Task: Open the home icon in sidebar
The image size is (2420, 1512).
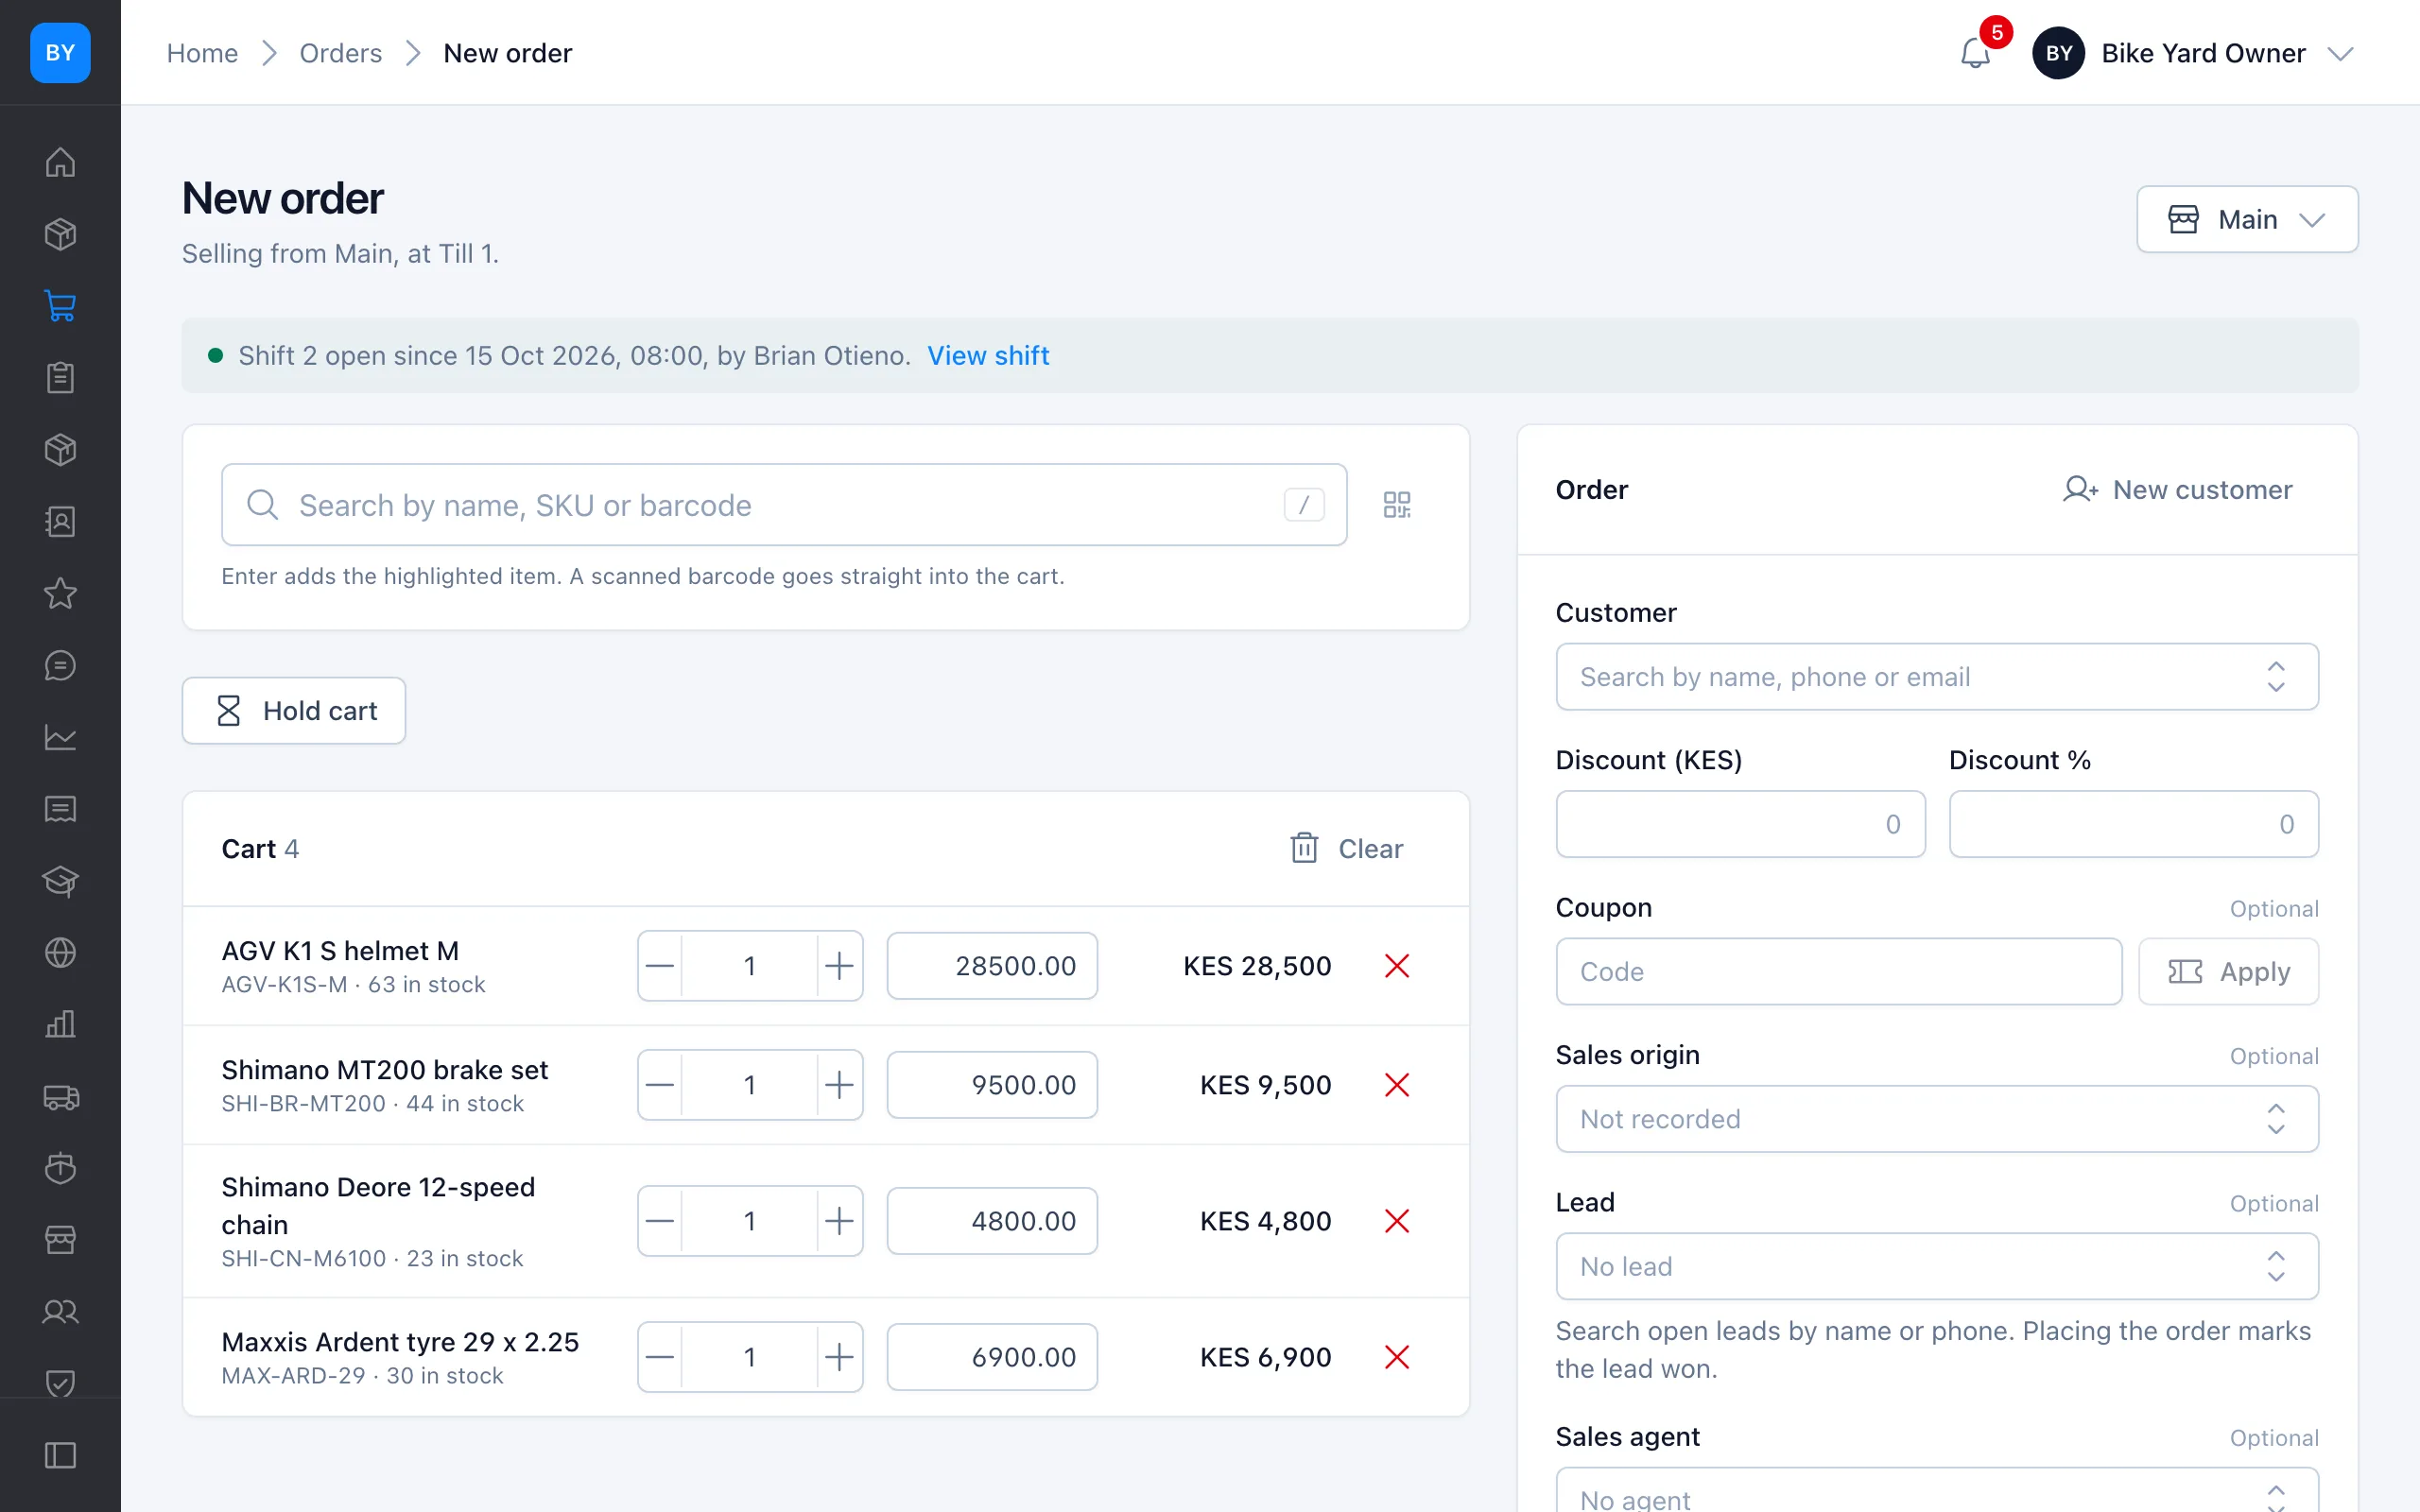Action: pos(60,162)
